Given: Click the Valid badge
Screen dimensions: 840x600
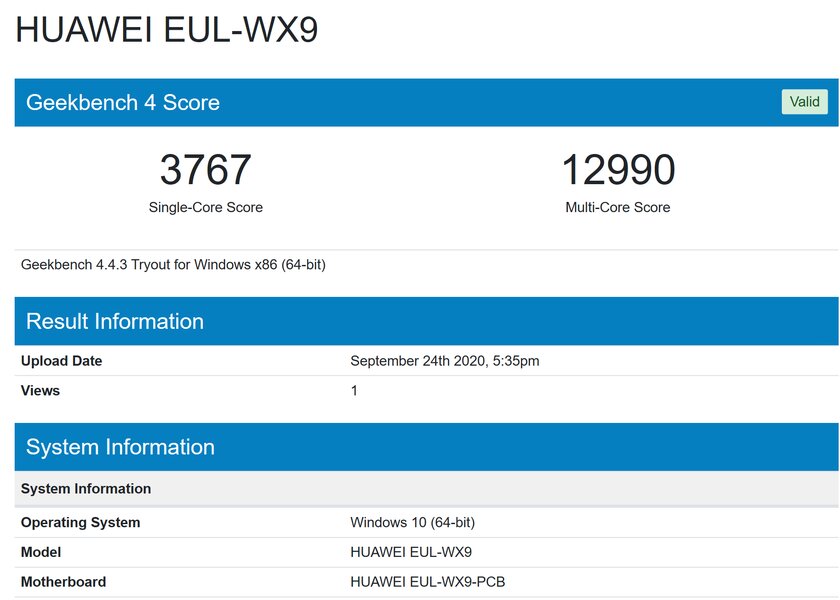Looking at the screenshot, I should point(804,102).
